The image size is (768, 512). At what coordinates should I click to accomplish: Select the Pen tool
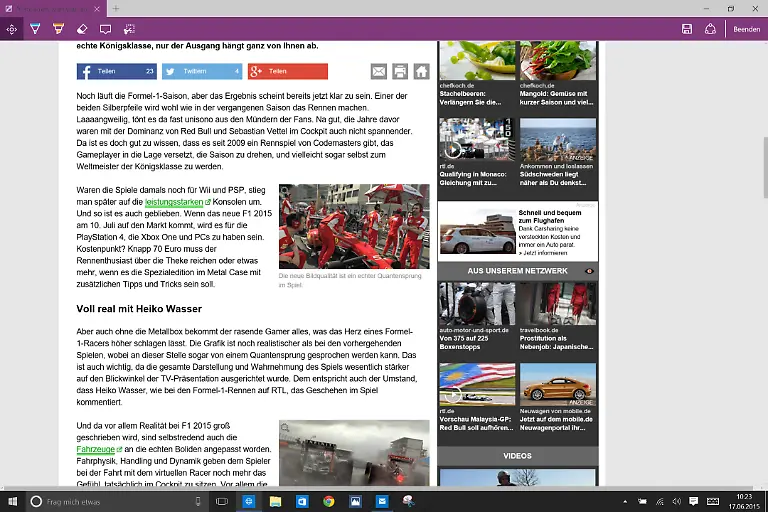[x=35, y=29]
